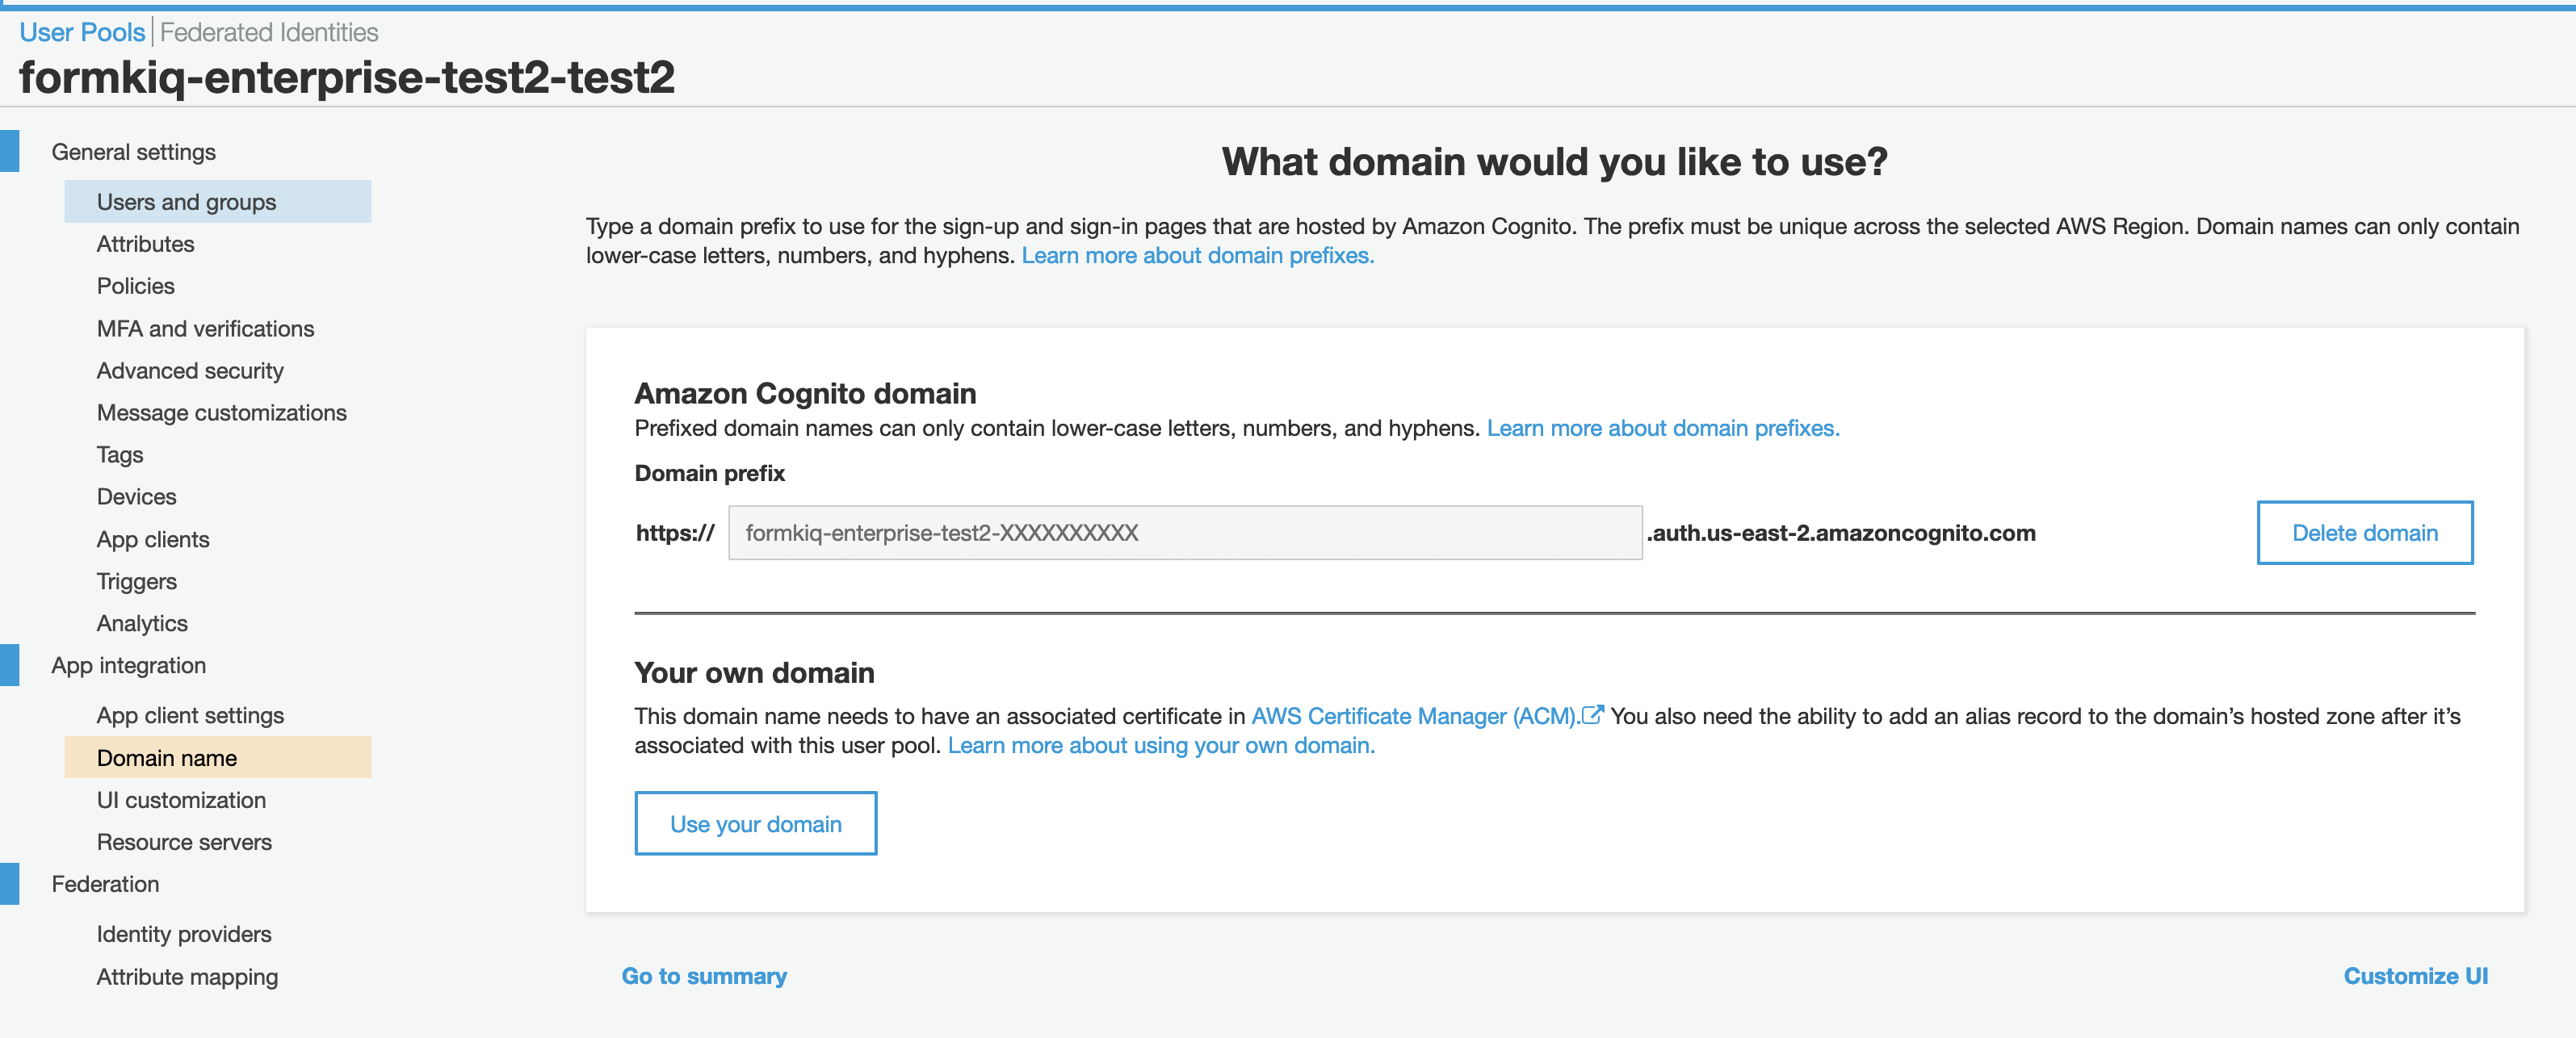Click 'Your own domain' heading

click(x=754, y=673)
